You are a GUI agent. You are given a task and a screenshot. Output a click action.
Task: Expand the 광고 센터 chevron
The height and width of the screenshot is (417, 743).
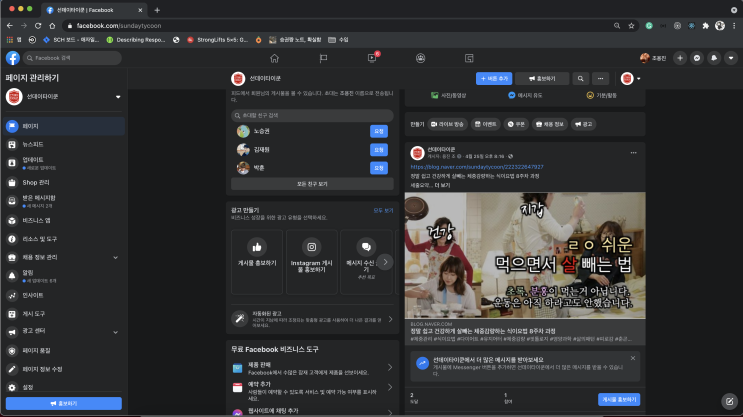coord(115,332)
